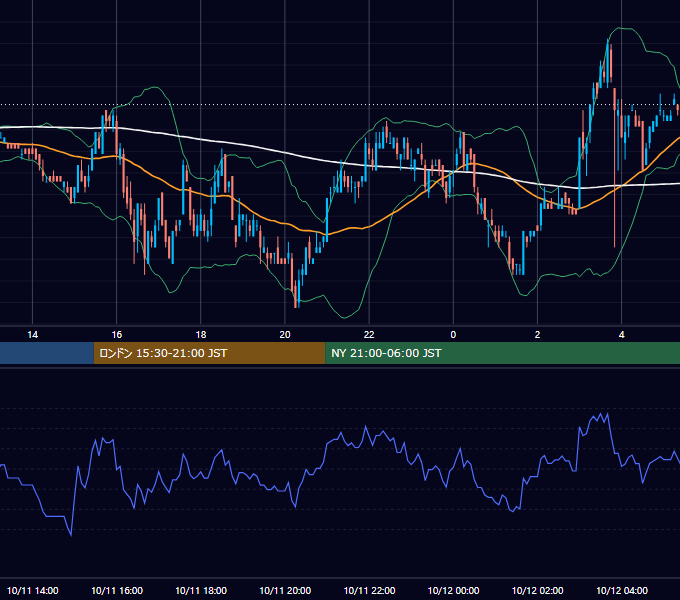Click the 10/11 16:00 time label
680x600 pixels.
tap(117, 590)
